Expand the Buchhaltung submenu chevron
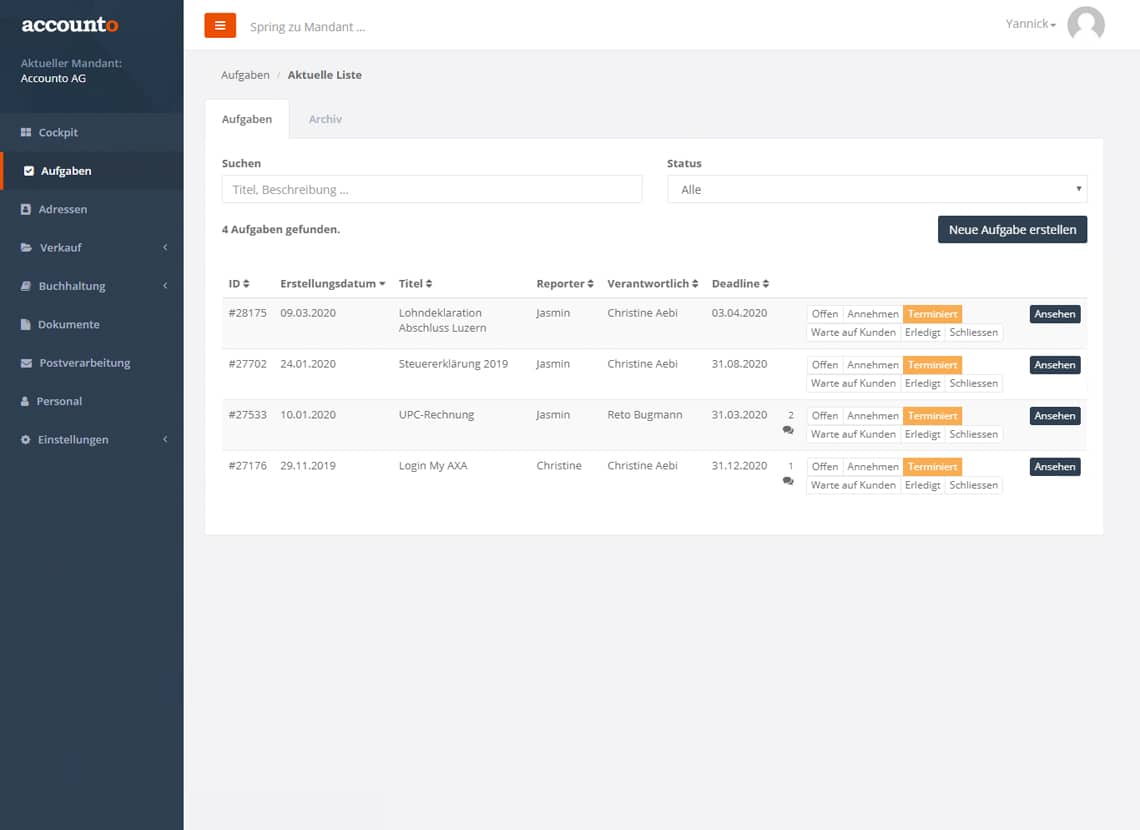Image resolution: width=1140 pixels, height=830 pixels. (x=165, y=286)
